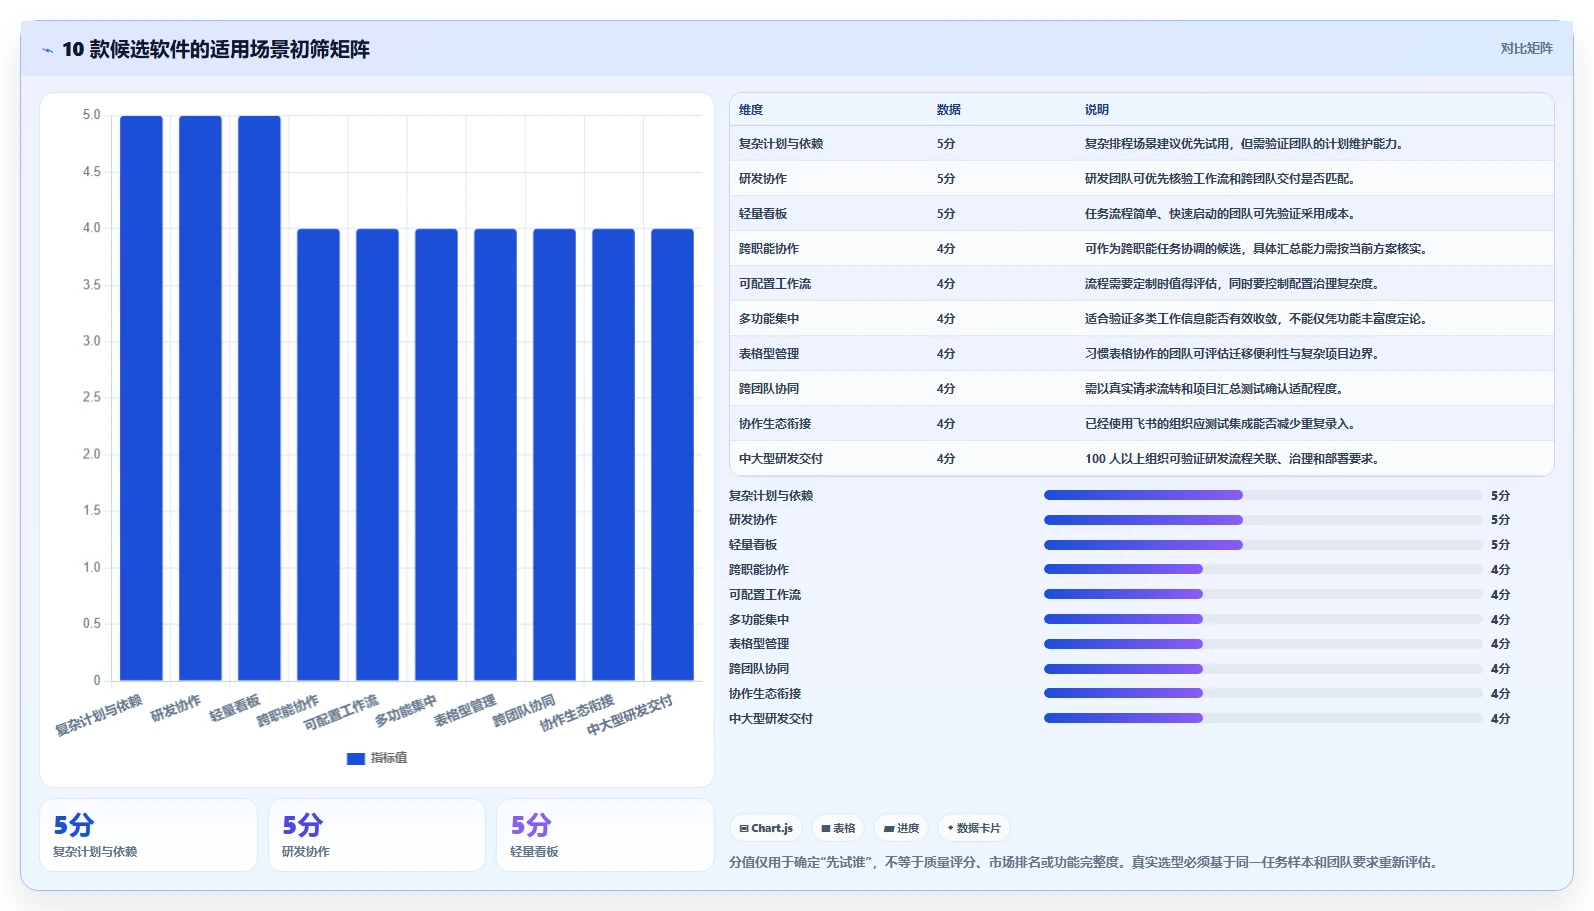Click description starting 100 人以上组织可验证
This screenshot has height=911, width=1594.
(x=1234, y=459)
